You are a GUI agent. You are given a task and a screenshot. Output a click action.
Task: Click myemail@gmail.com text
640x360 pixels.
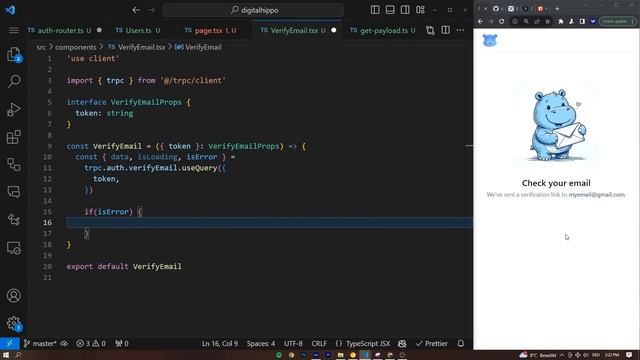click(597, 195)
